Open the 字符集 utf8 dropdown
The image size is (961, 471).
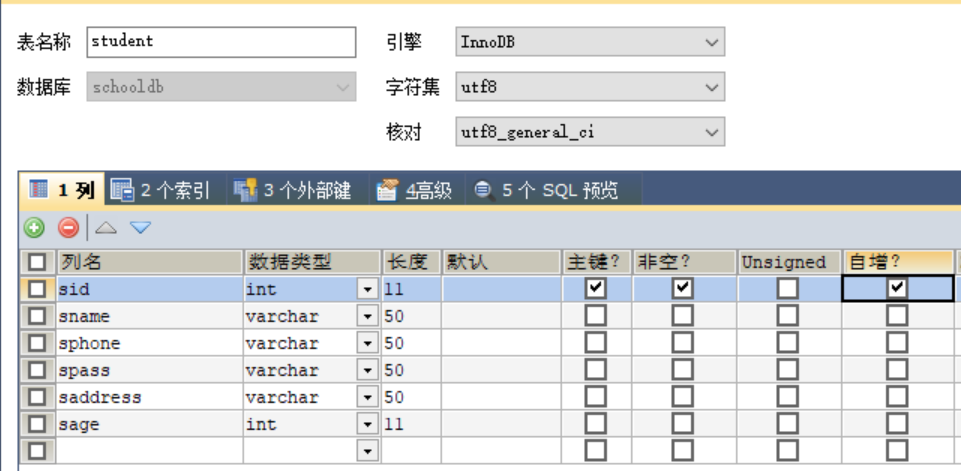[x=590, y=86]
